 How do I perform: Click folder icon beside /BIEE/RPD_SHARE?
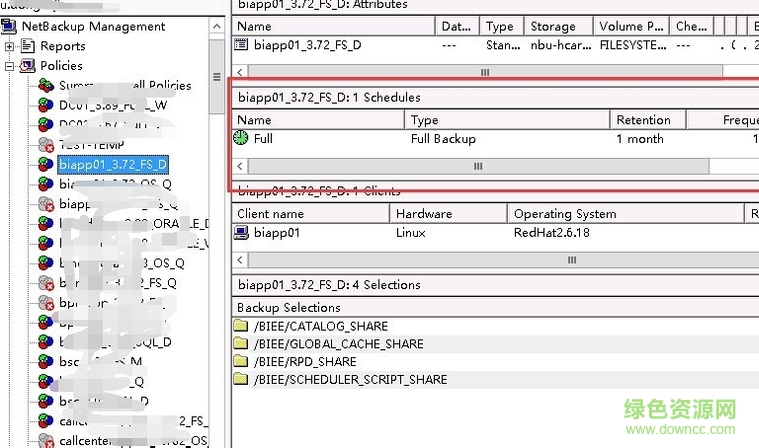(x=241, y=360)
